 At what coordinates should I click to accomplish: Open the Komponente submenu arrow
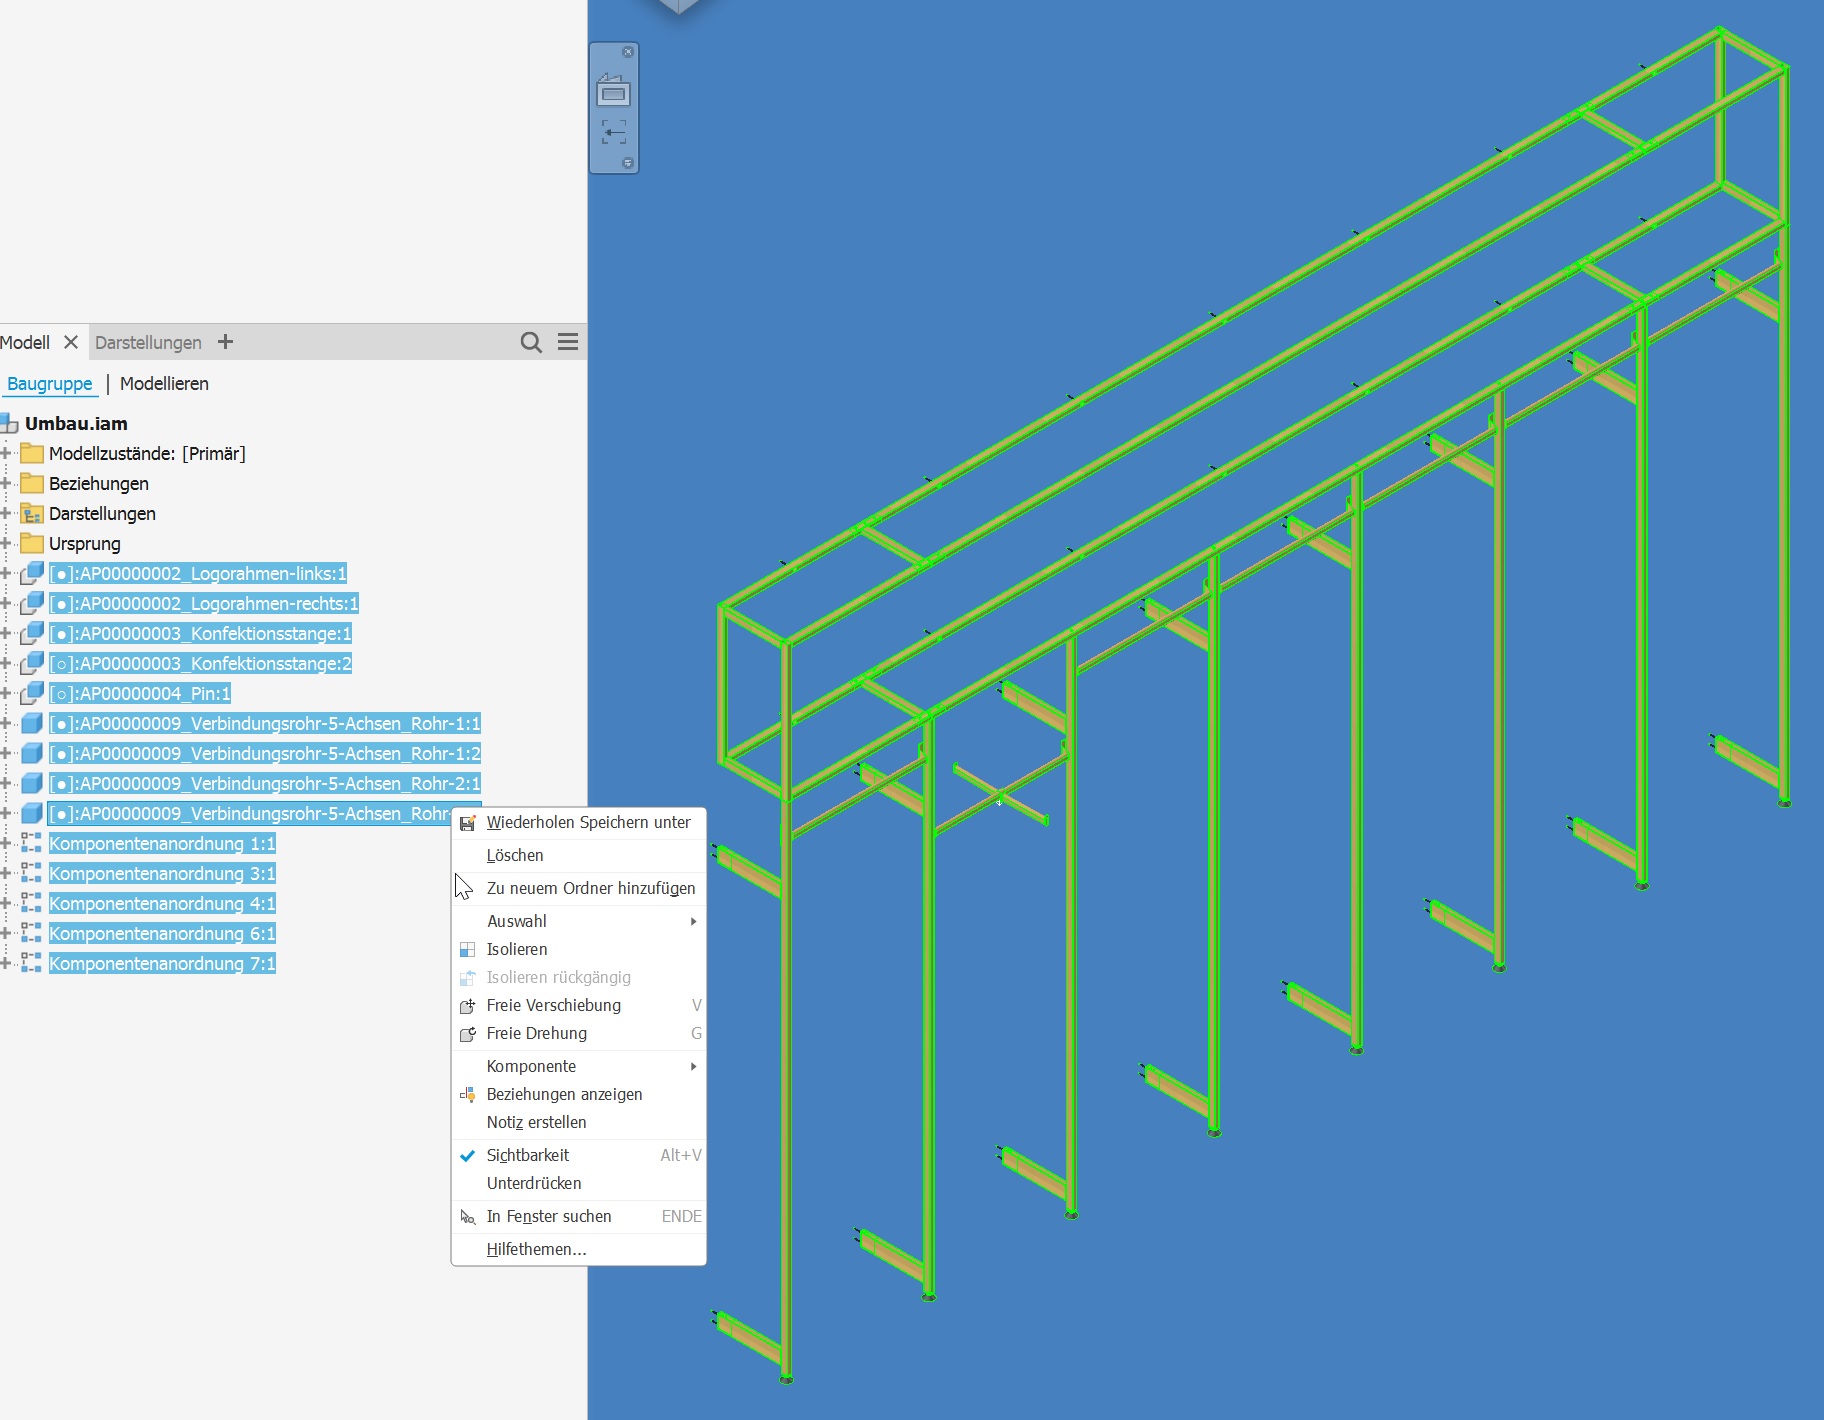(x=694, y=1066)
